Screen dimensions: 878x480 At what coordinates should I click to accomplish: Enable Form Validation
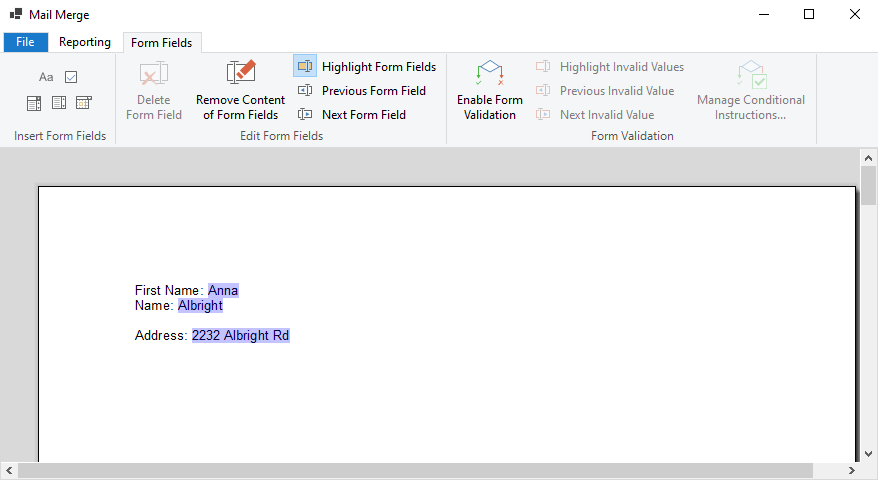[x=489, y=90]
